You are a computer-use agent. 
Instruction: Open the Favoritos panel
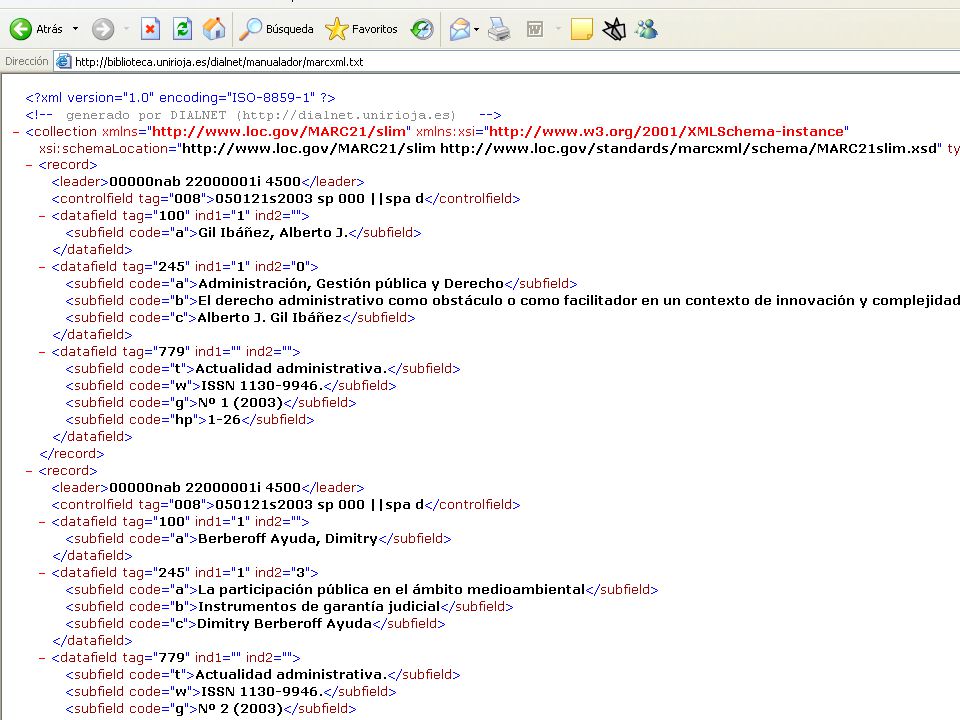coord(361,29)
